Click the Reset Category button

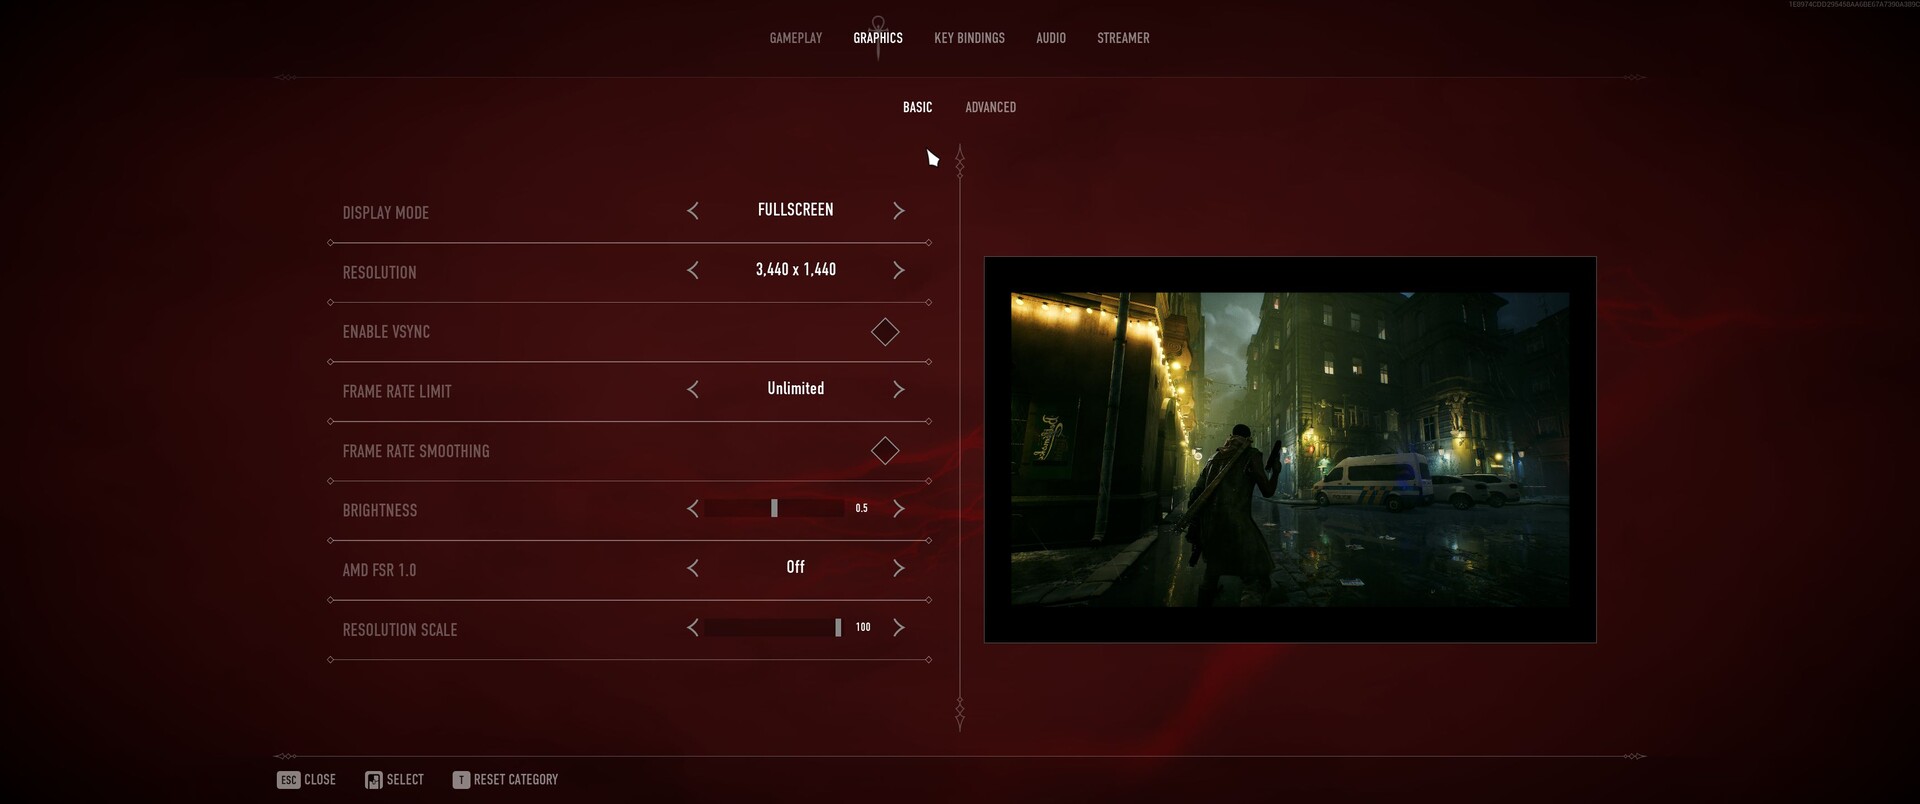pyautogui.click(x=505, y=780)
